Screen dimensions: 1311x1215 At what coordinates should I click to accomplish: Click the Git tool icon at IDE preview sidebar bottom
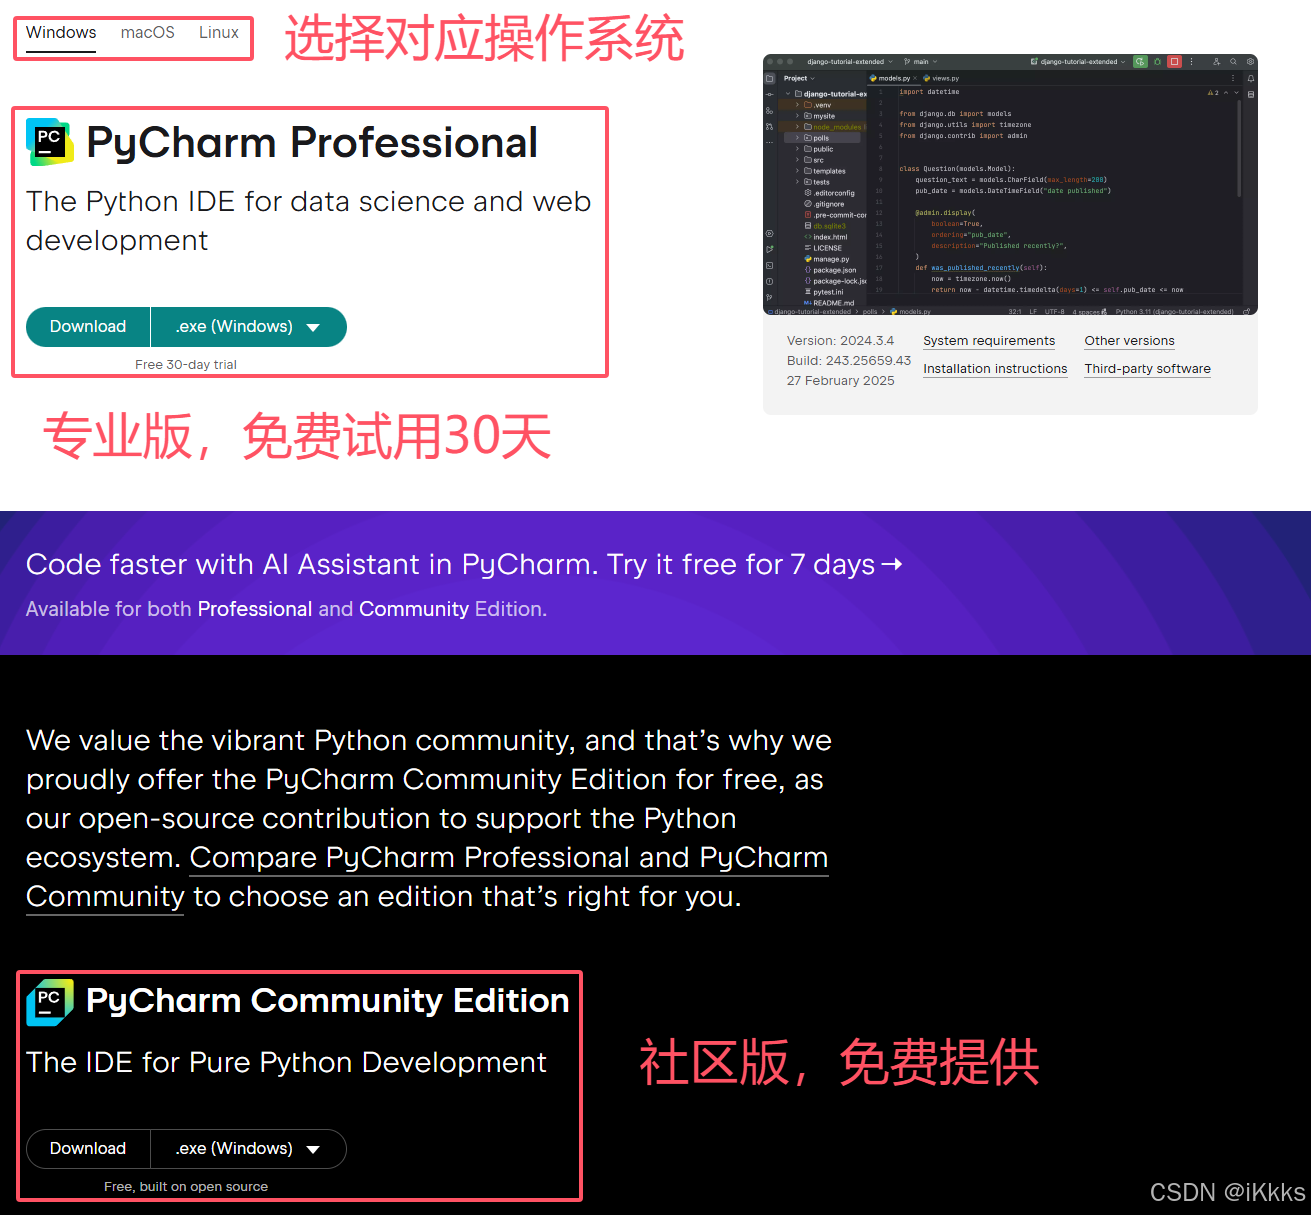tap(769, 297)
